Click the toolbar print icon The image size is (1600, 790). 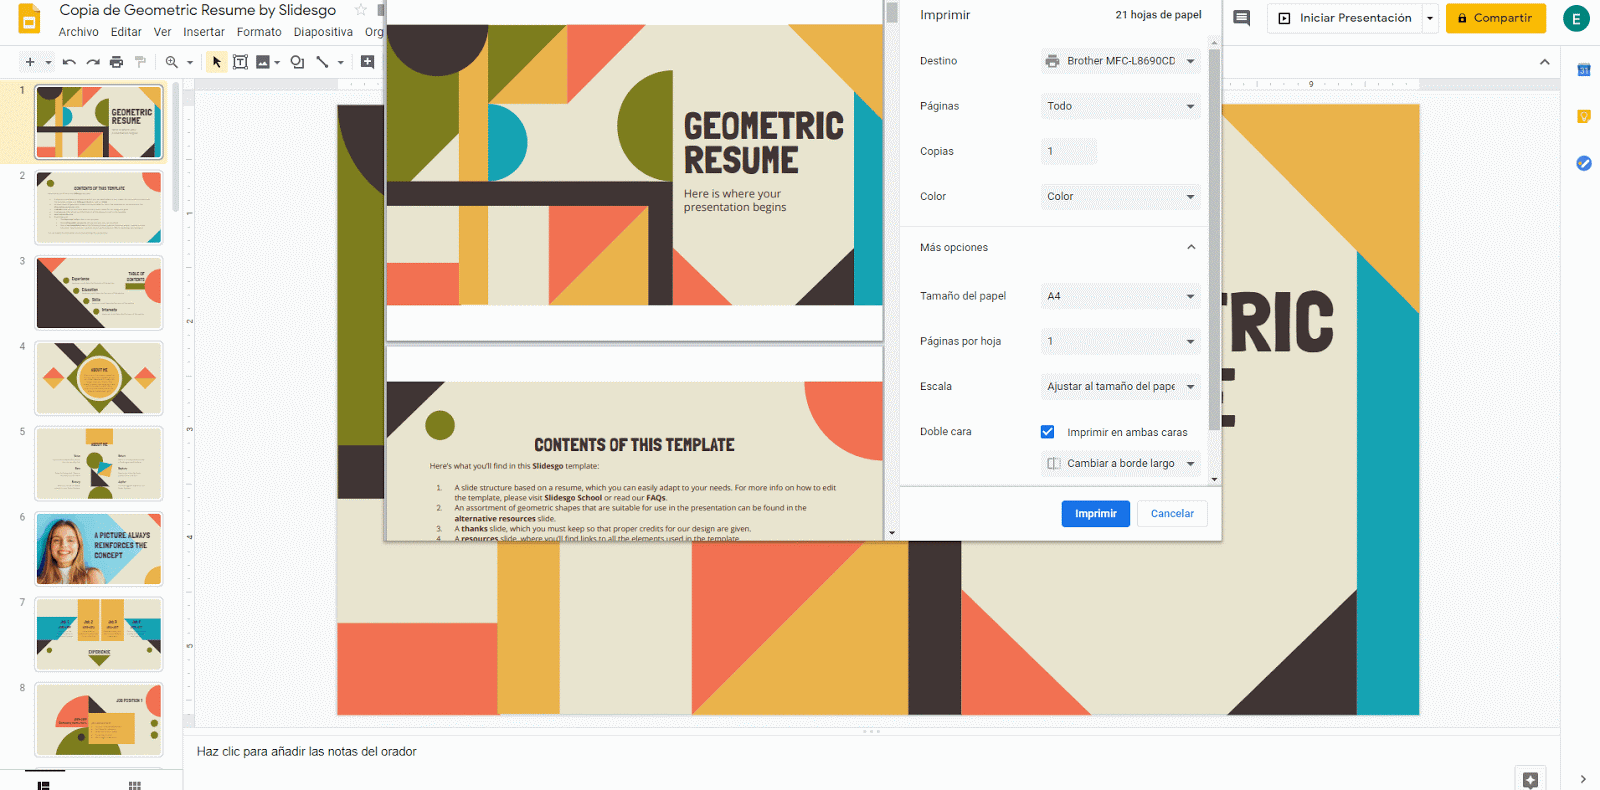(x=116, y=62)
